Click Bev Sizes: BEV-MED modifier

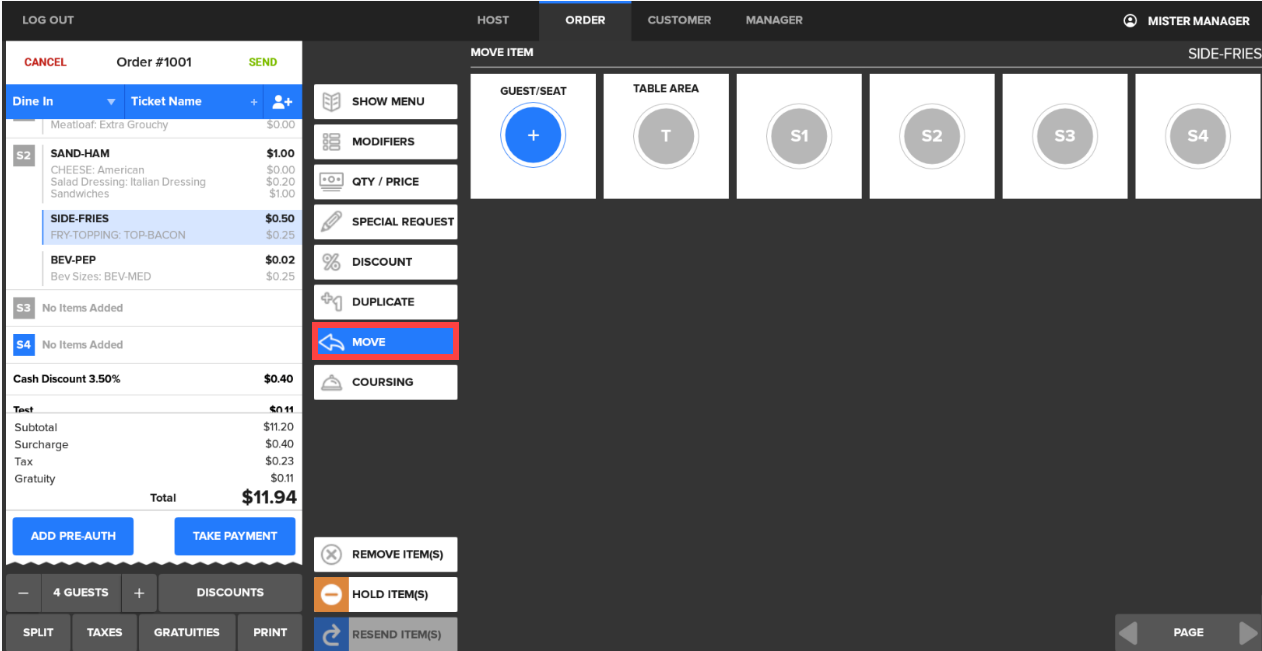101,276
